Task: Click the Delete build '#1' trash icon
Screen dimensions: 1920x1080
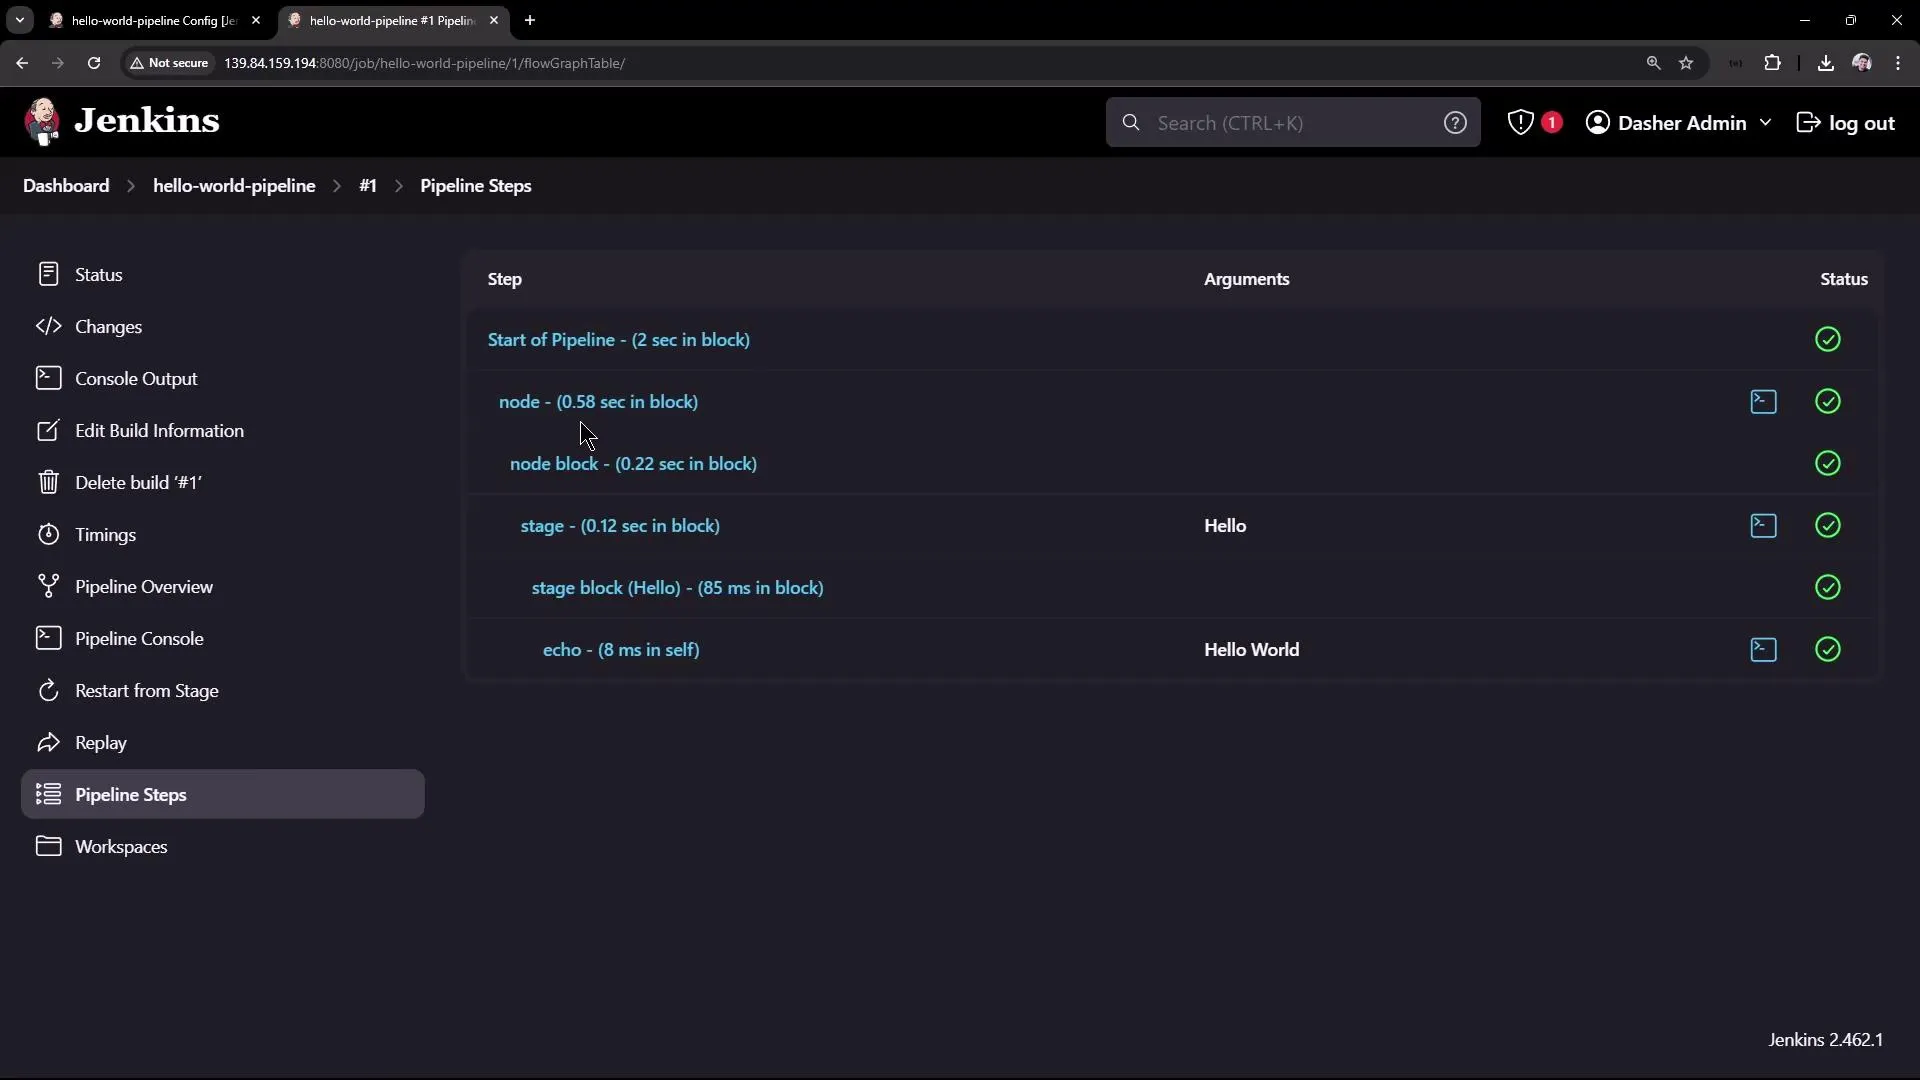Action: (49, 482)
